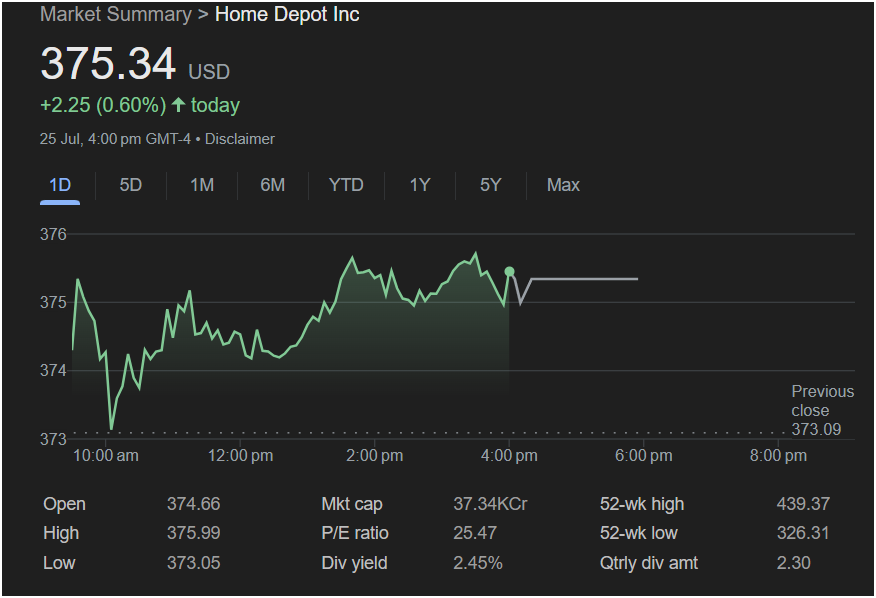The width and height of the screenshot is (876, 598).
Task: Click the USD currency label
Action: 209,72
